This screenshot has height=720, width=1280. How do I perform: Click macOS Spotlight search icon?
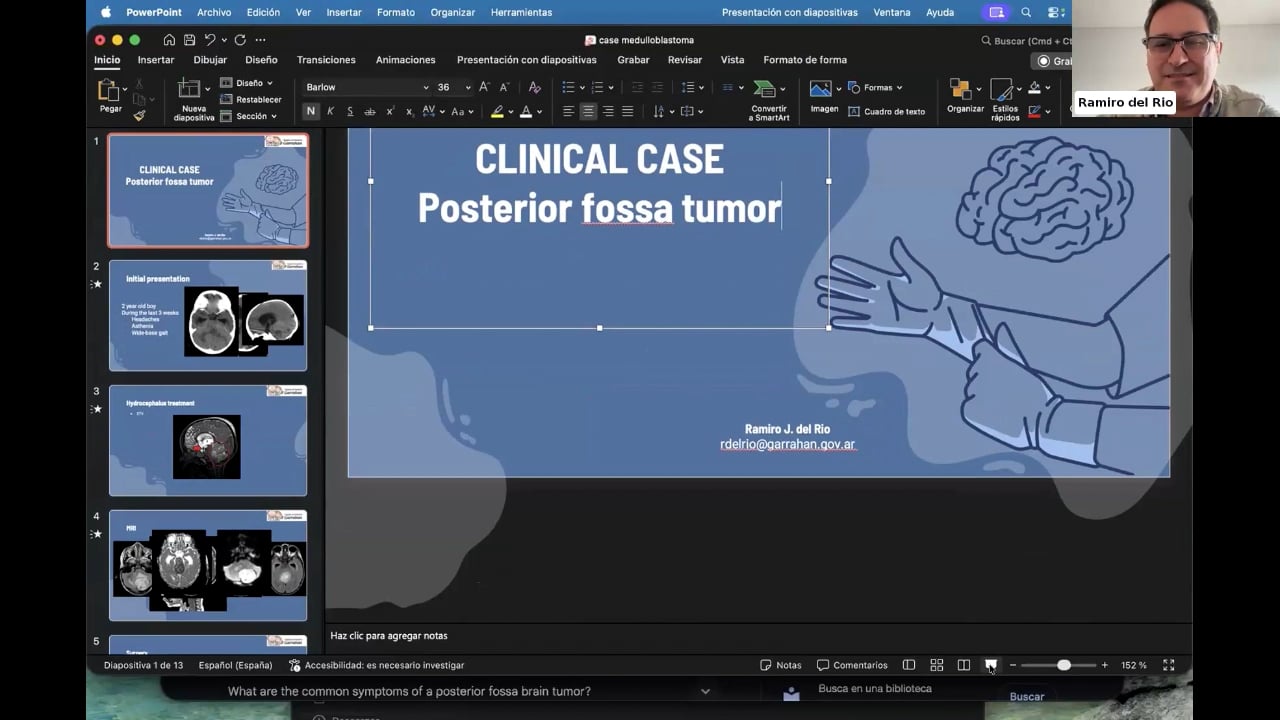coord(1026,12)
